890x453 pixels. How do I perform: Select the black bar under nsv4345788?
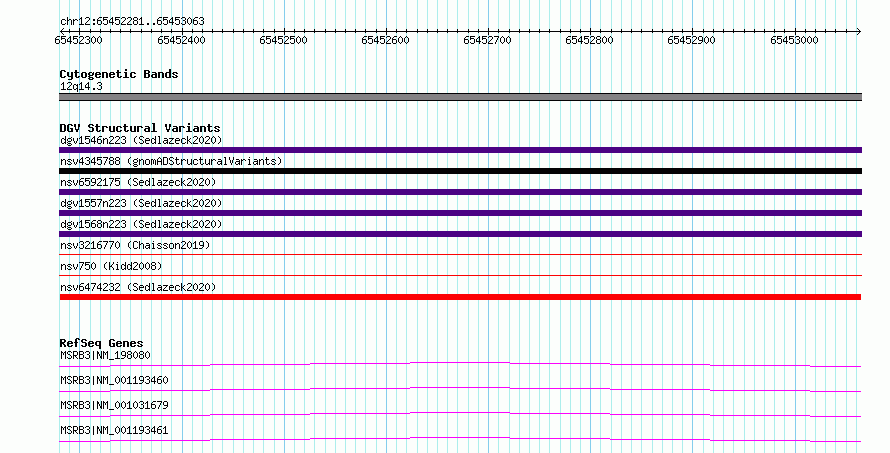tap(460, 171)
